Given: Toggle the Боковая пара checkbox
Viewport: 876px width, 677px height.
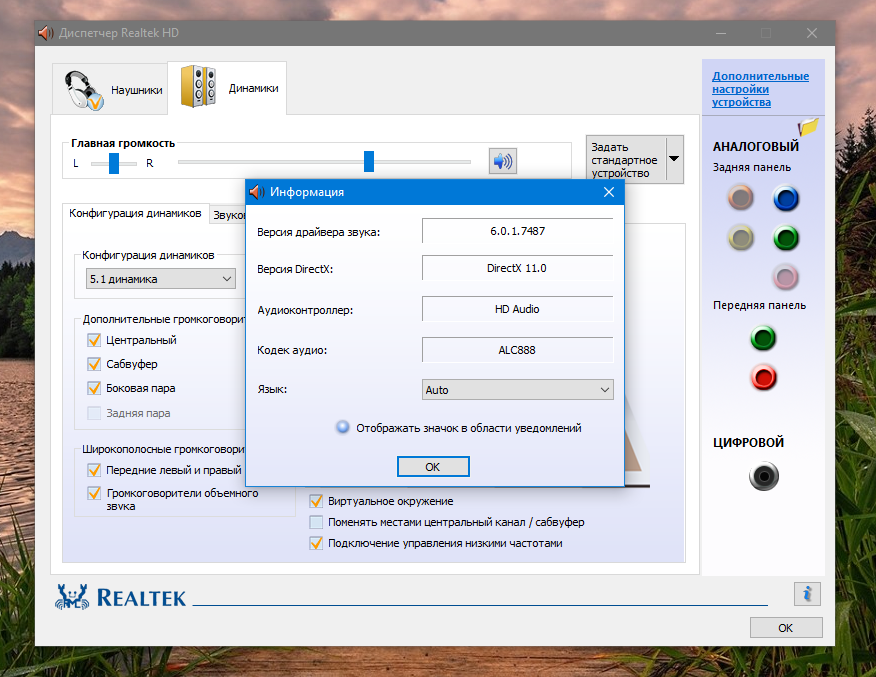Looking at the screenshot, I should 94,388.
